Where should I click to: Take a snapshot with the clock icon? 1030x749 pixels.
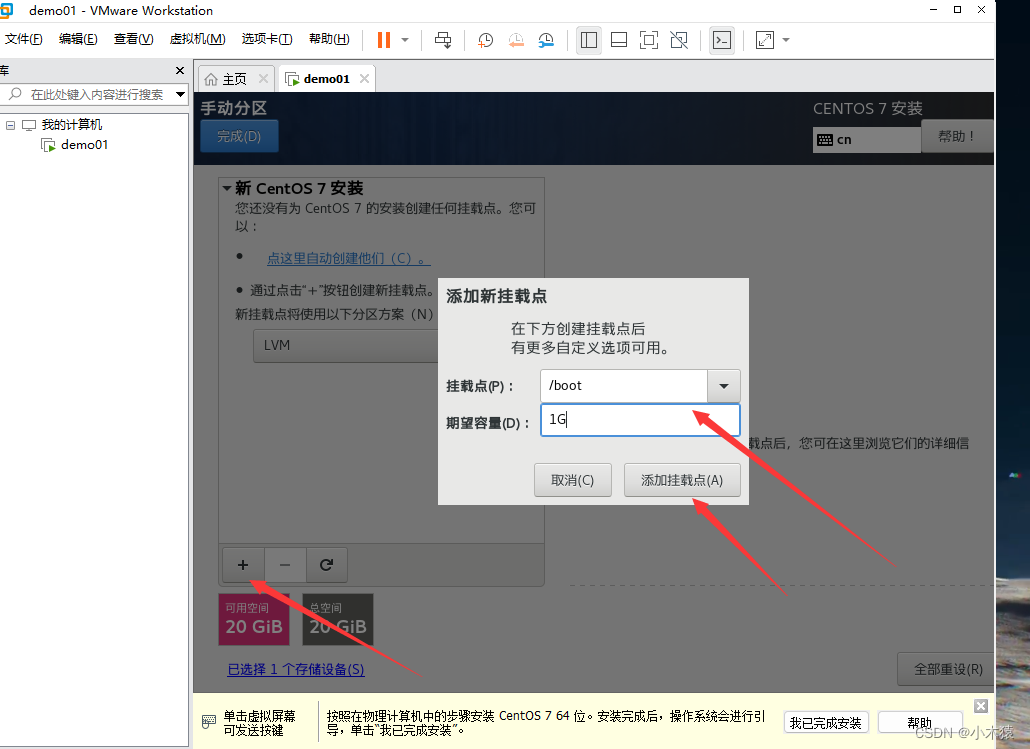[x=485, y=40]
